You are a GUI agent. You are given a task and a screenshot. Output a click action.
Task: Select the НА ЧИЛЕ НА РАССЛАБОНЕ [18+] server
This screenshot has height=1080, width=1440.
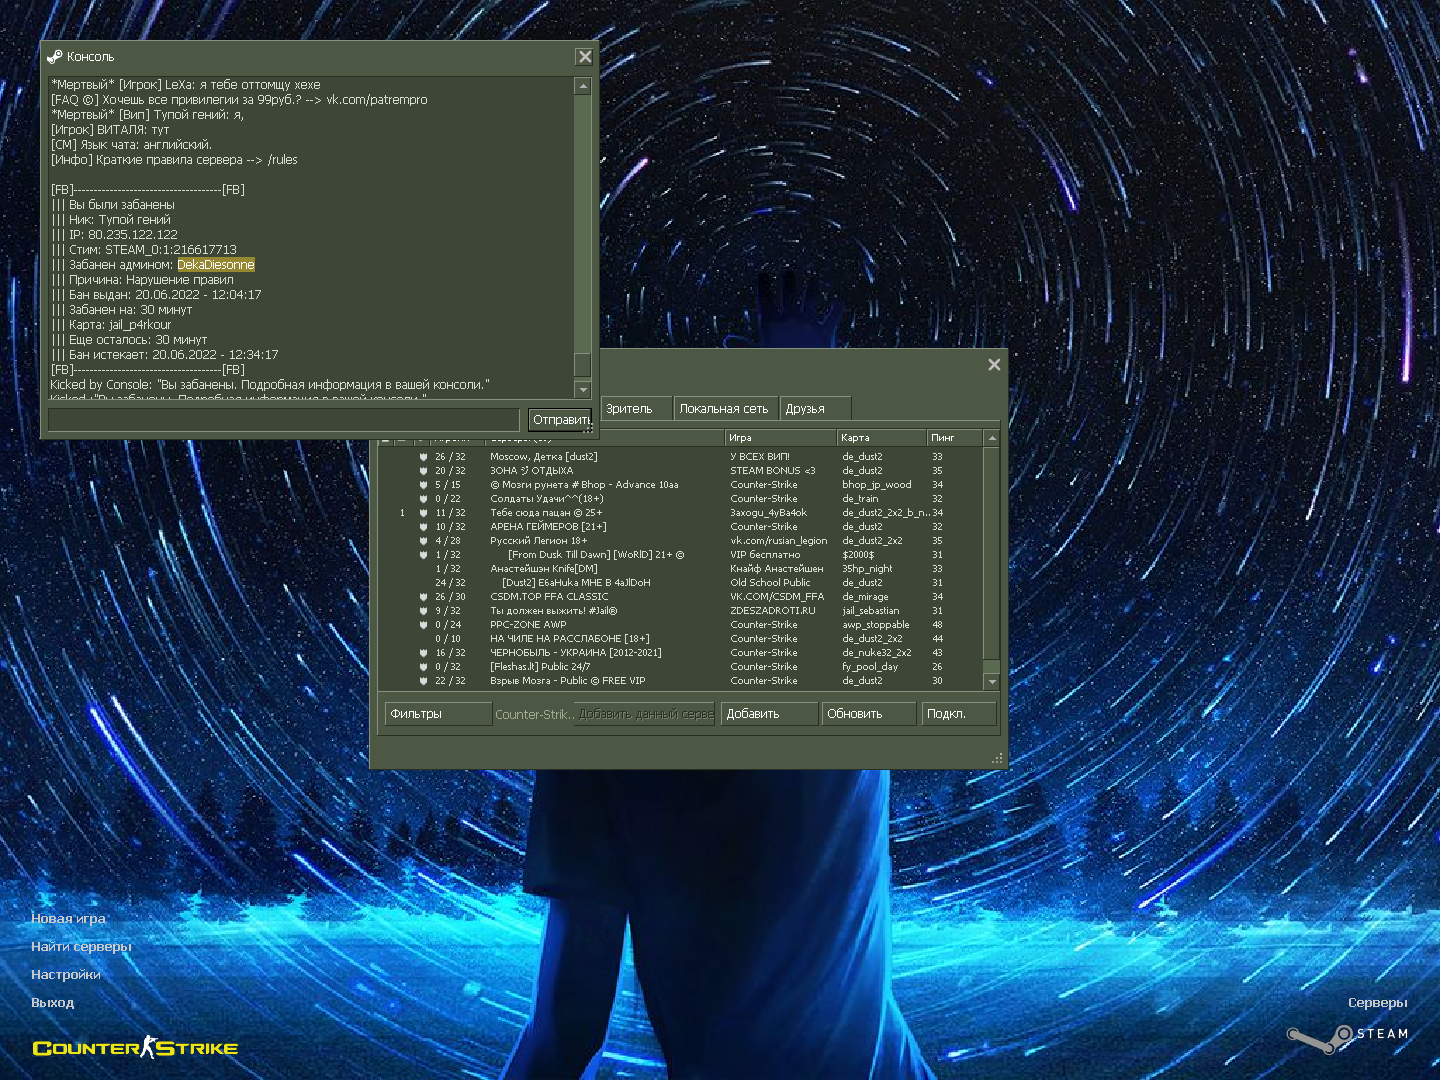680,639
